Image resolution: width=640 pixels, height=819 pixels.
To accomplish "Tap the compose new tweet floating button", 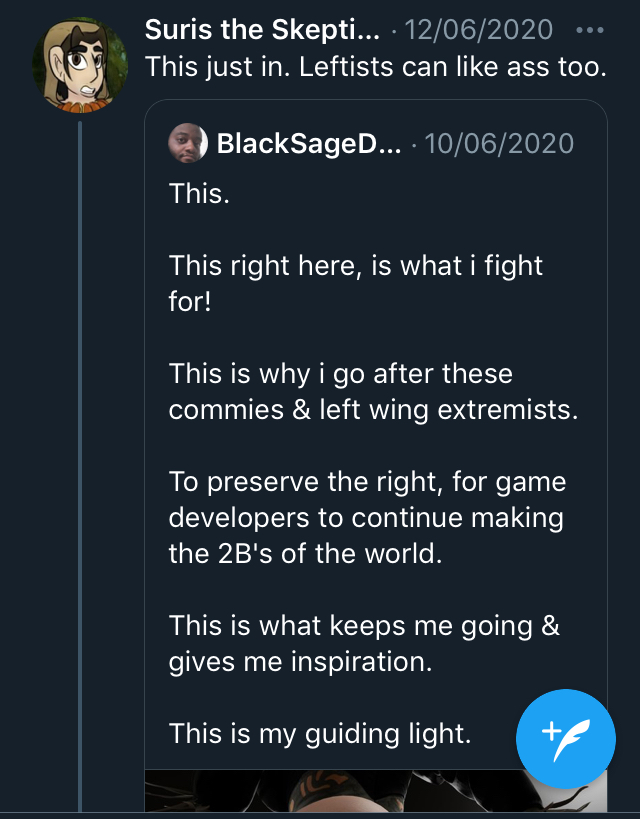I will (x=566, y=739).
